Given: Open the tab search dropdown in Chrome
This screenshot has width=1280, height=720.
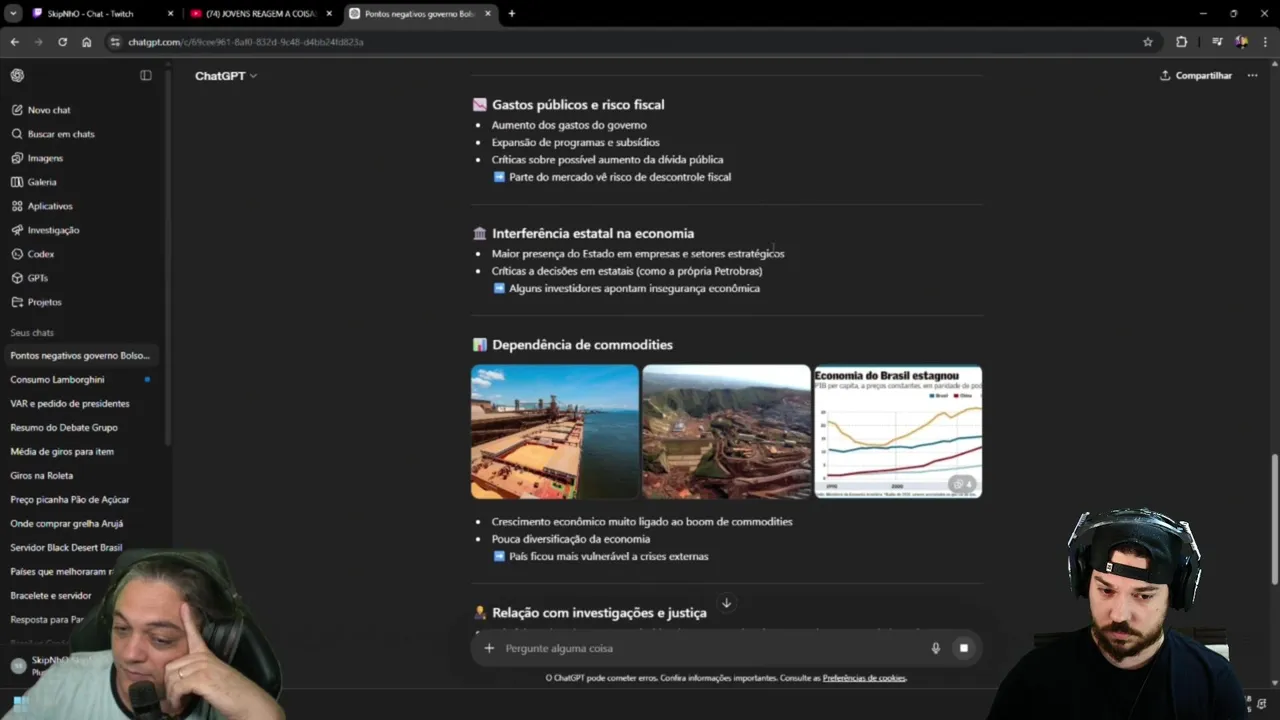Looking at the screenshot, I should [13, 14].
